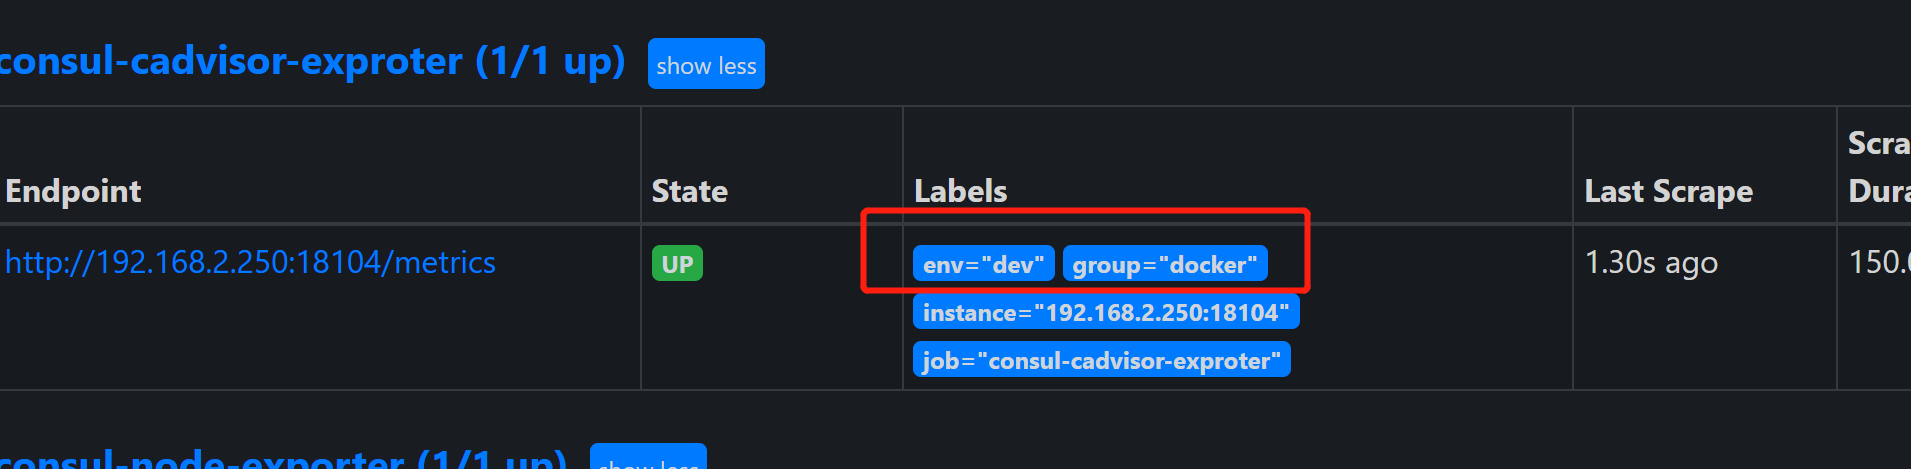Open the consul-node-exporter group heading

(282, 459)
